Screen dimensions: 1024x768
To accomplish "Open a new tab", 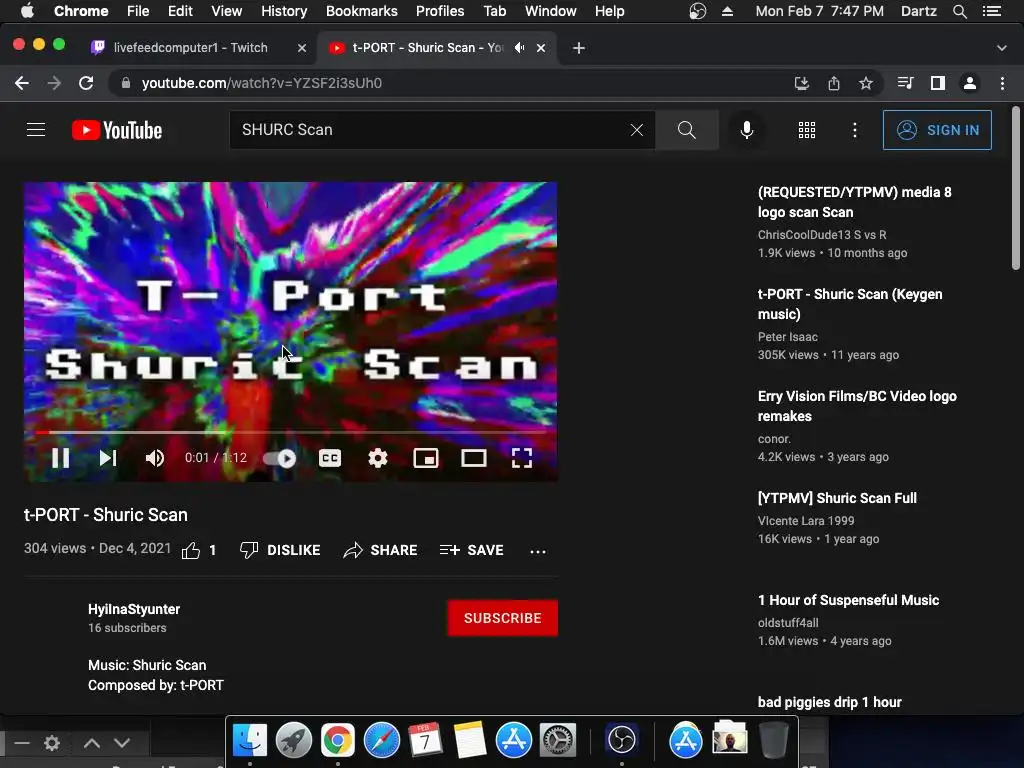I will coord(579,48).
